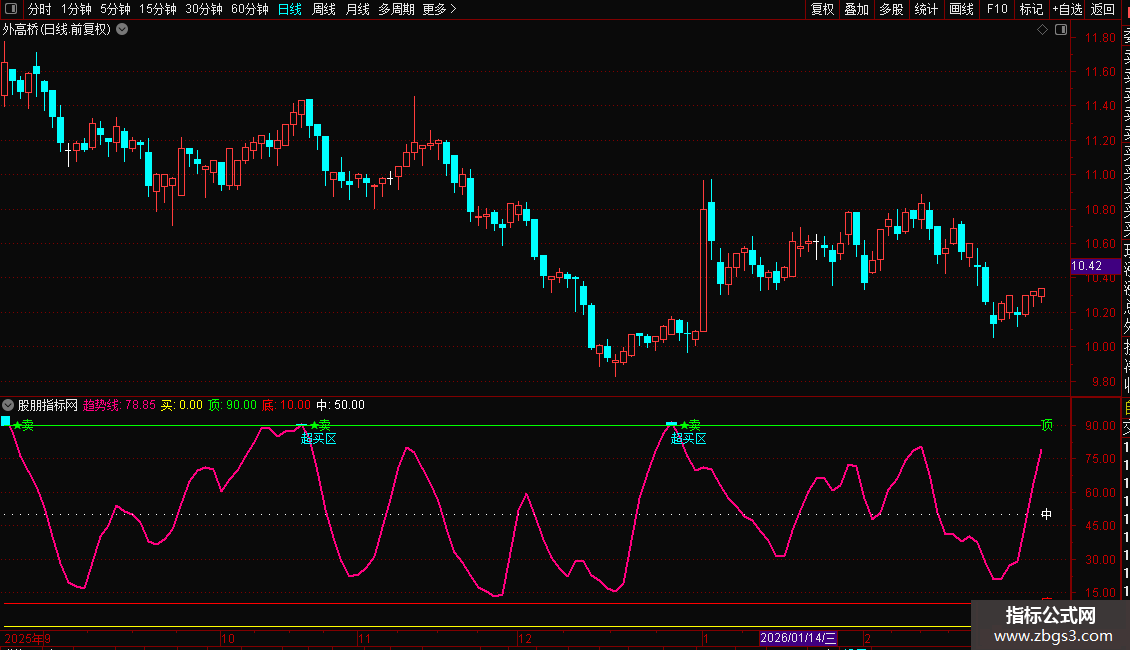Screen dimensions: 1130x650
Task: Select the 周线 weekly chart tab
Action: coord(324,9)
